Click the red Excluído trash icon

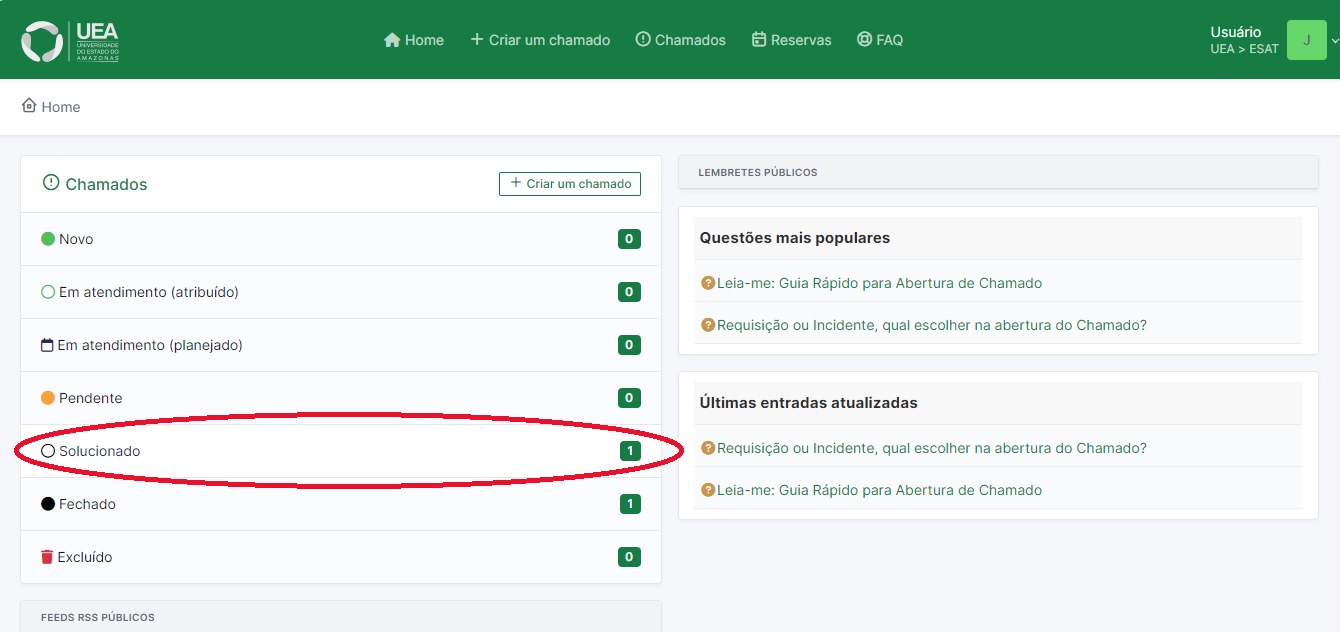pyautogui.click(x=47, y=557)
